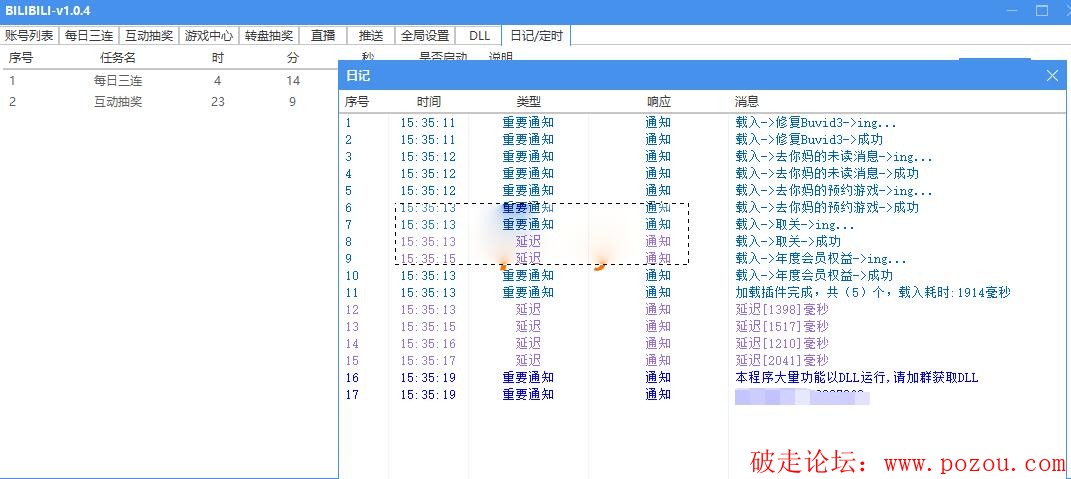Viewport: 1071px width, 479px height.
Task: Select the DLL tab
Action: [x=479, y=36]
